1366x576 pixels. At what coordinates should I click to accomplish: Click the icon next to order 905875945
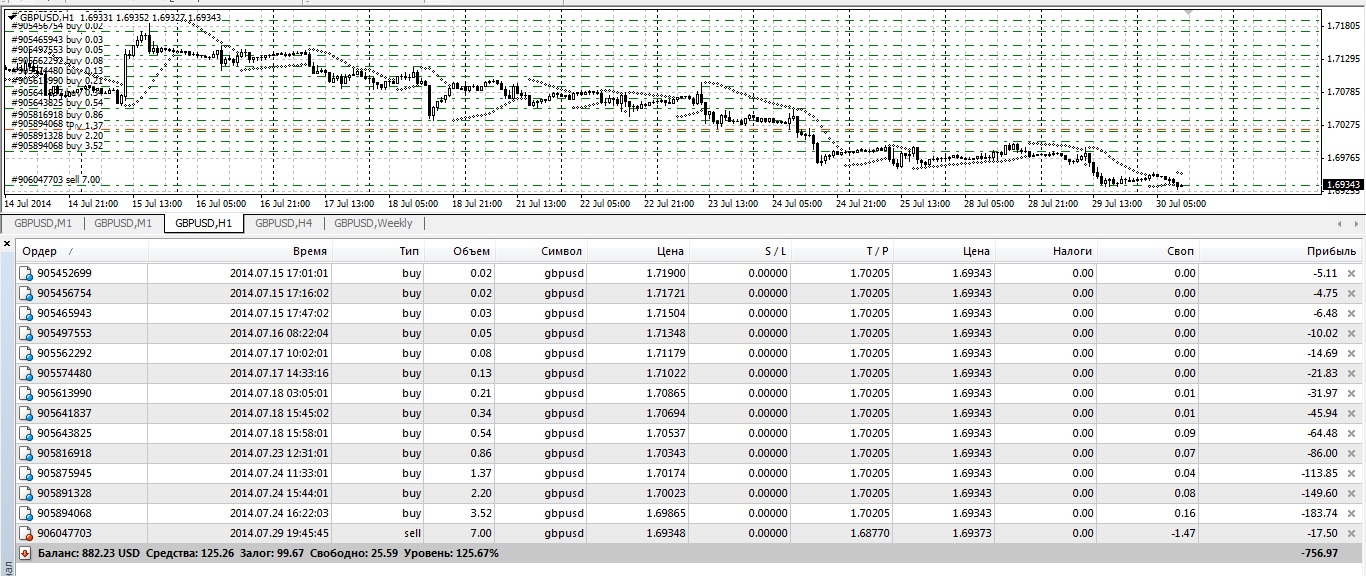[27, 473]
